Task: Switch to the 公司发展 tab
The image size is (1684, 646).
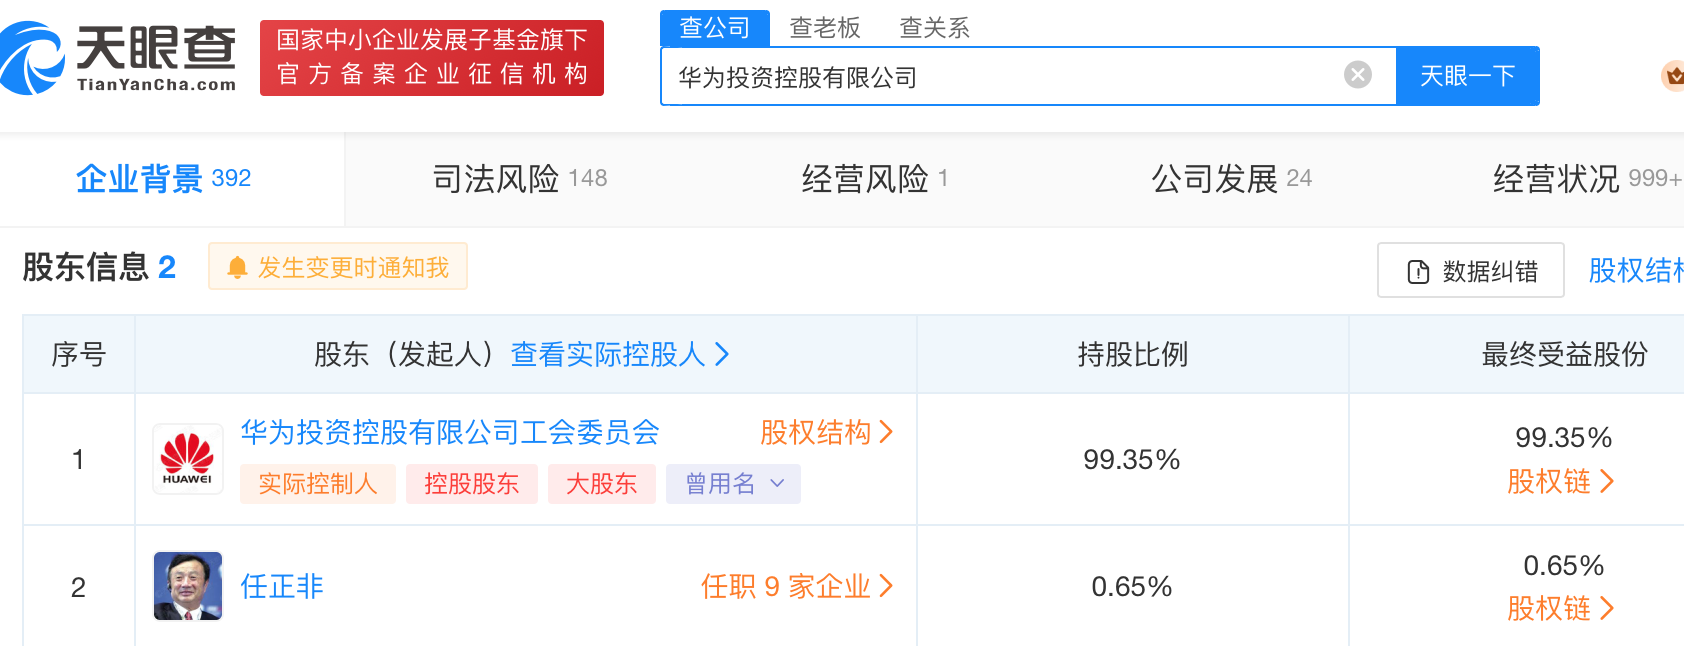Action: [x=1230, y=179]
